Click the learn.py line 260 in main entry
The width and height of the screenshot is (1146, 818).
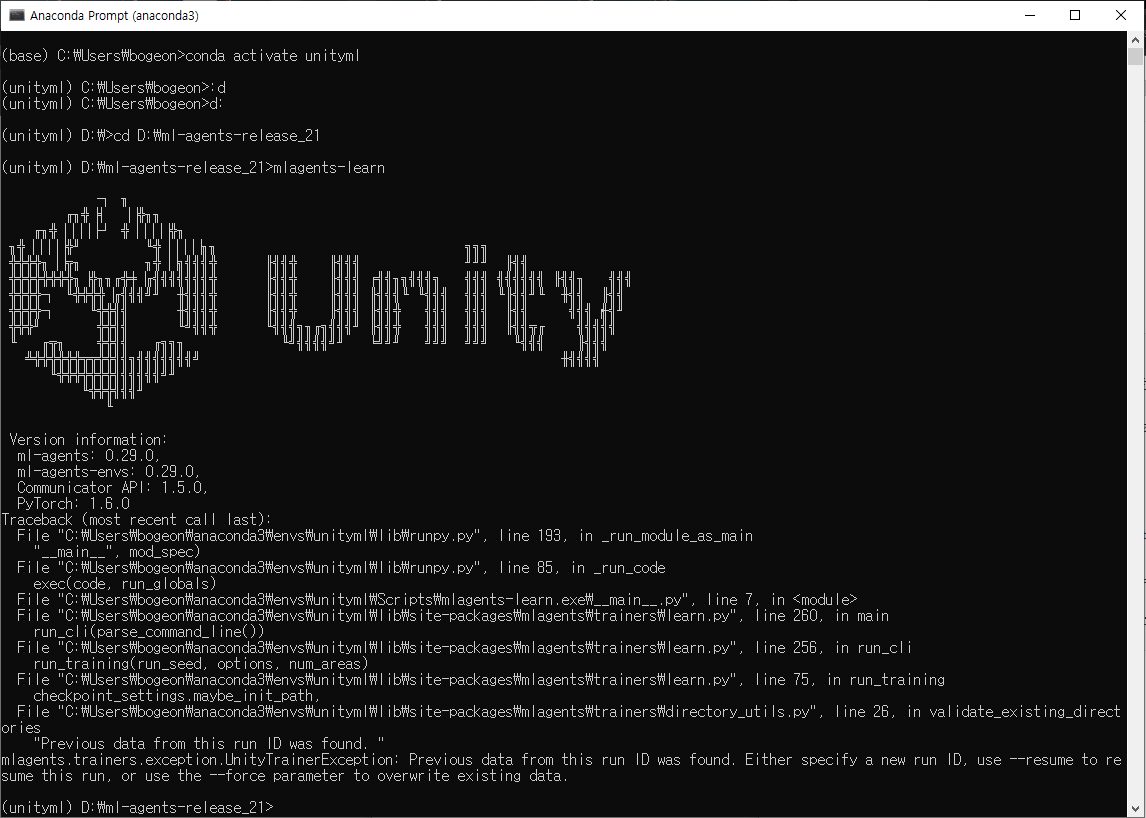point(453,616)
